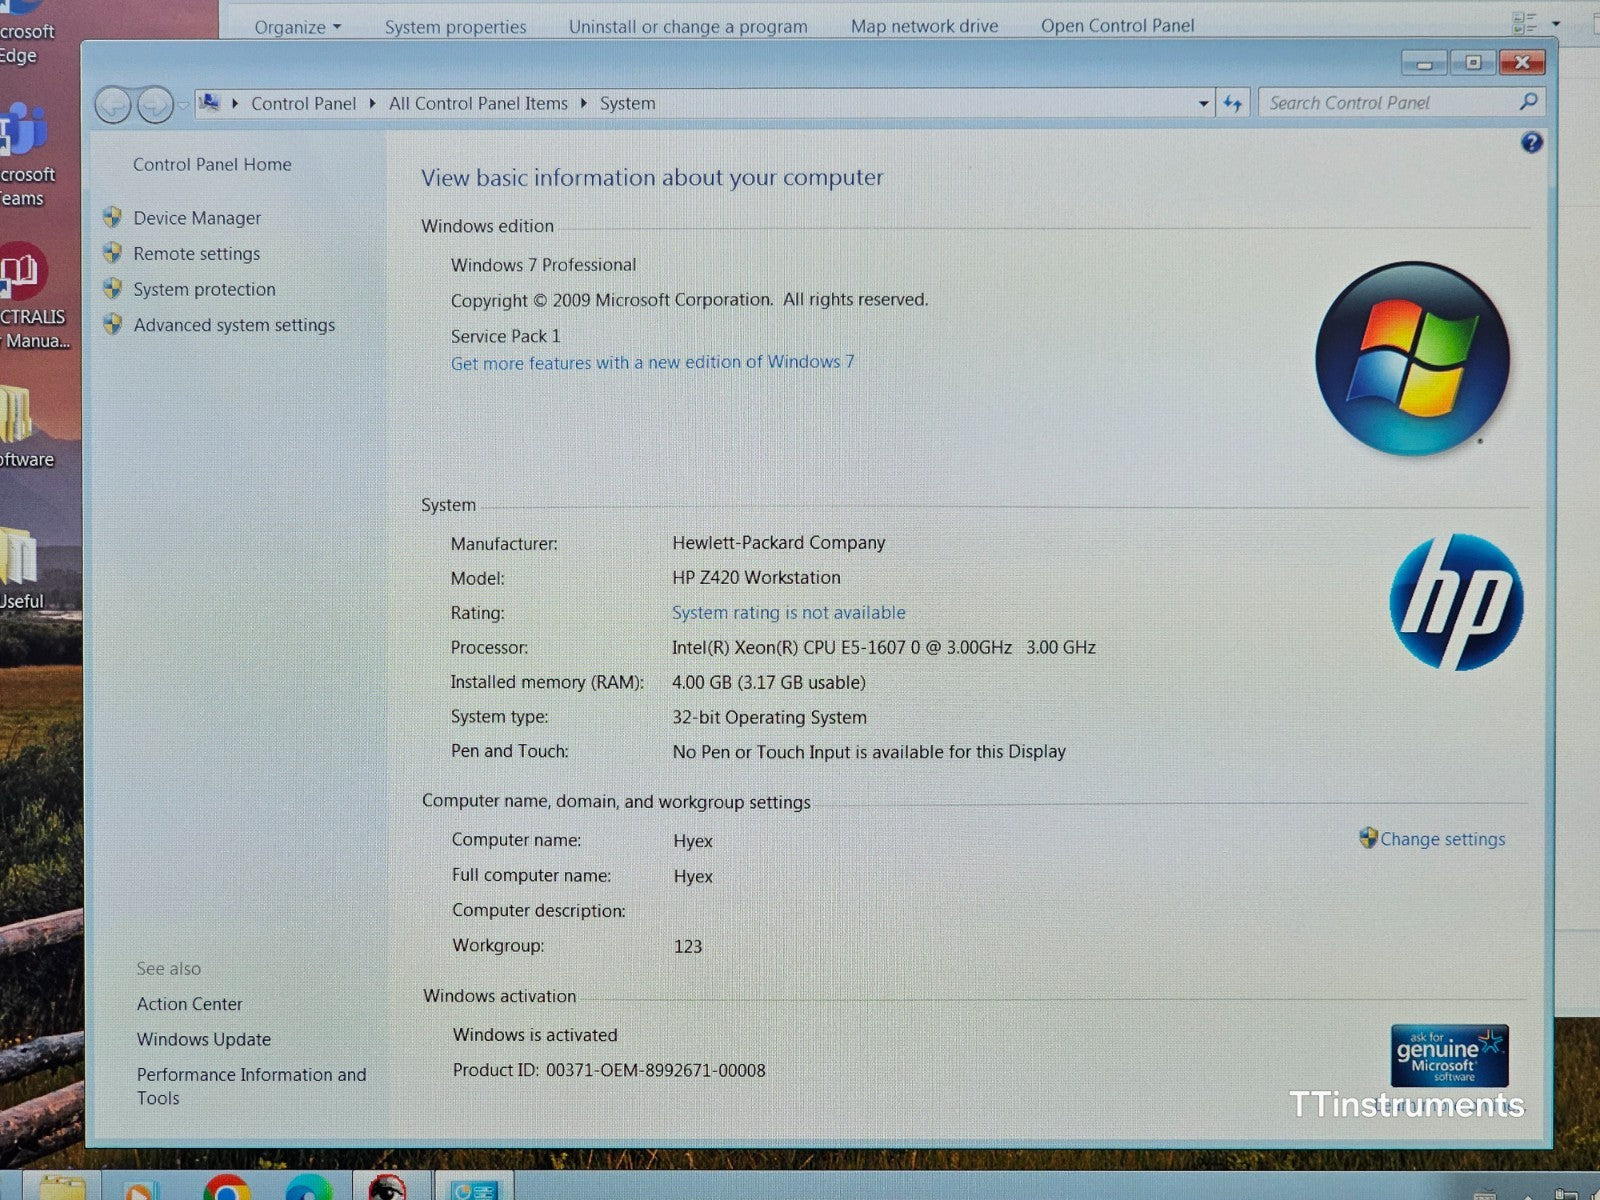Click the magnifier search icon
This screenshot has width=1600, height=1200.
pos(1528,102)
